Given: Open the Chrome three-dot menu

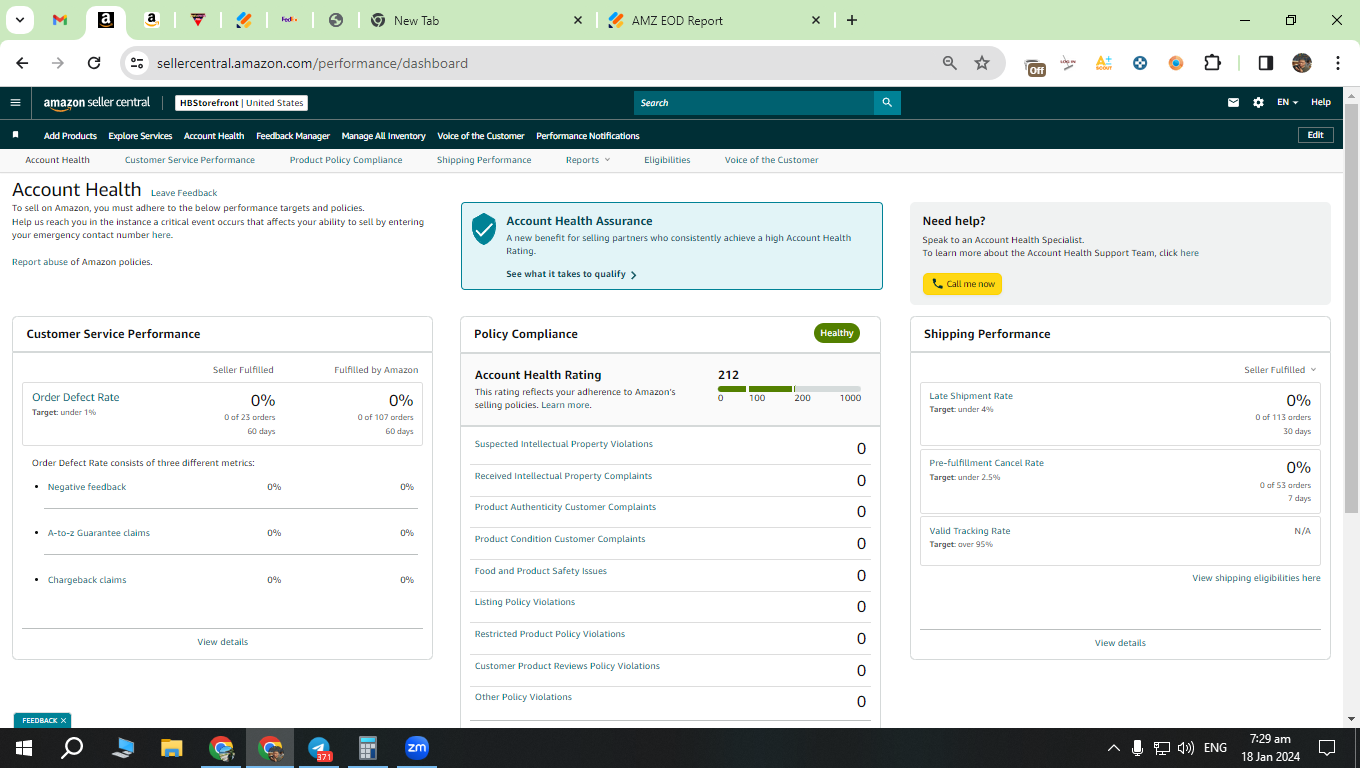Looking at the screenshot, I should [1338, 63].
